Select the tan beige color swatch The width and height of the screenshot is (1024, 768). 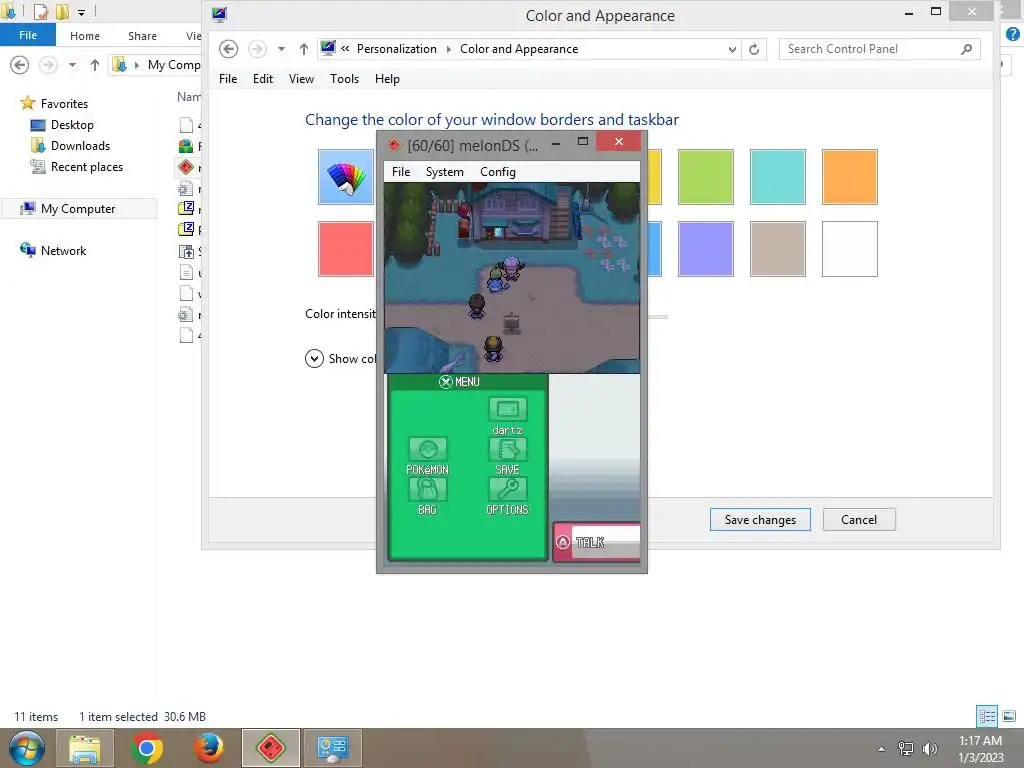[777, 249]
